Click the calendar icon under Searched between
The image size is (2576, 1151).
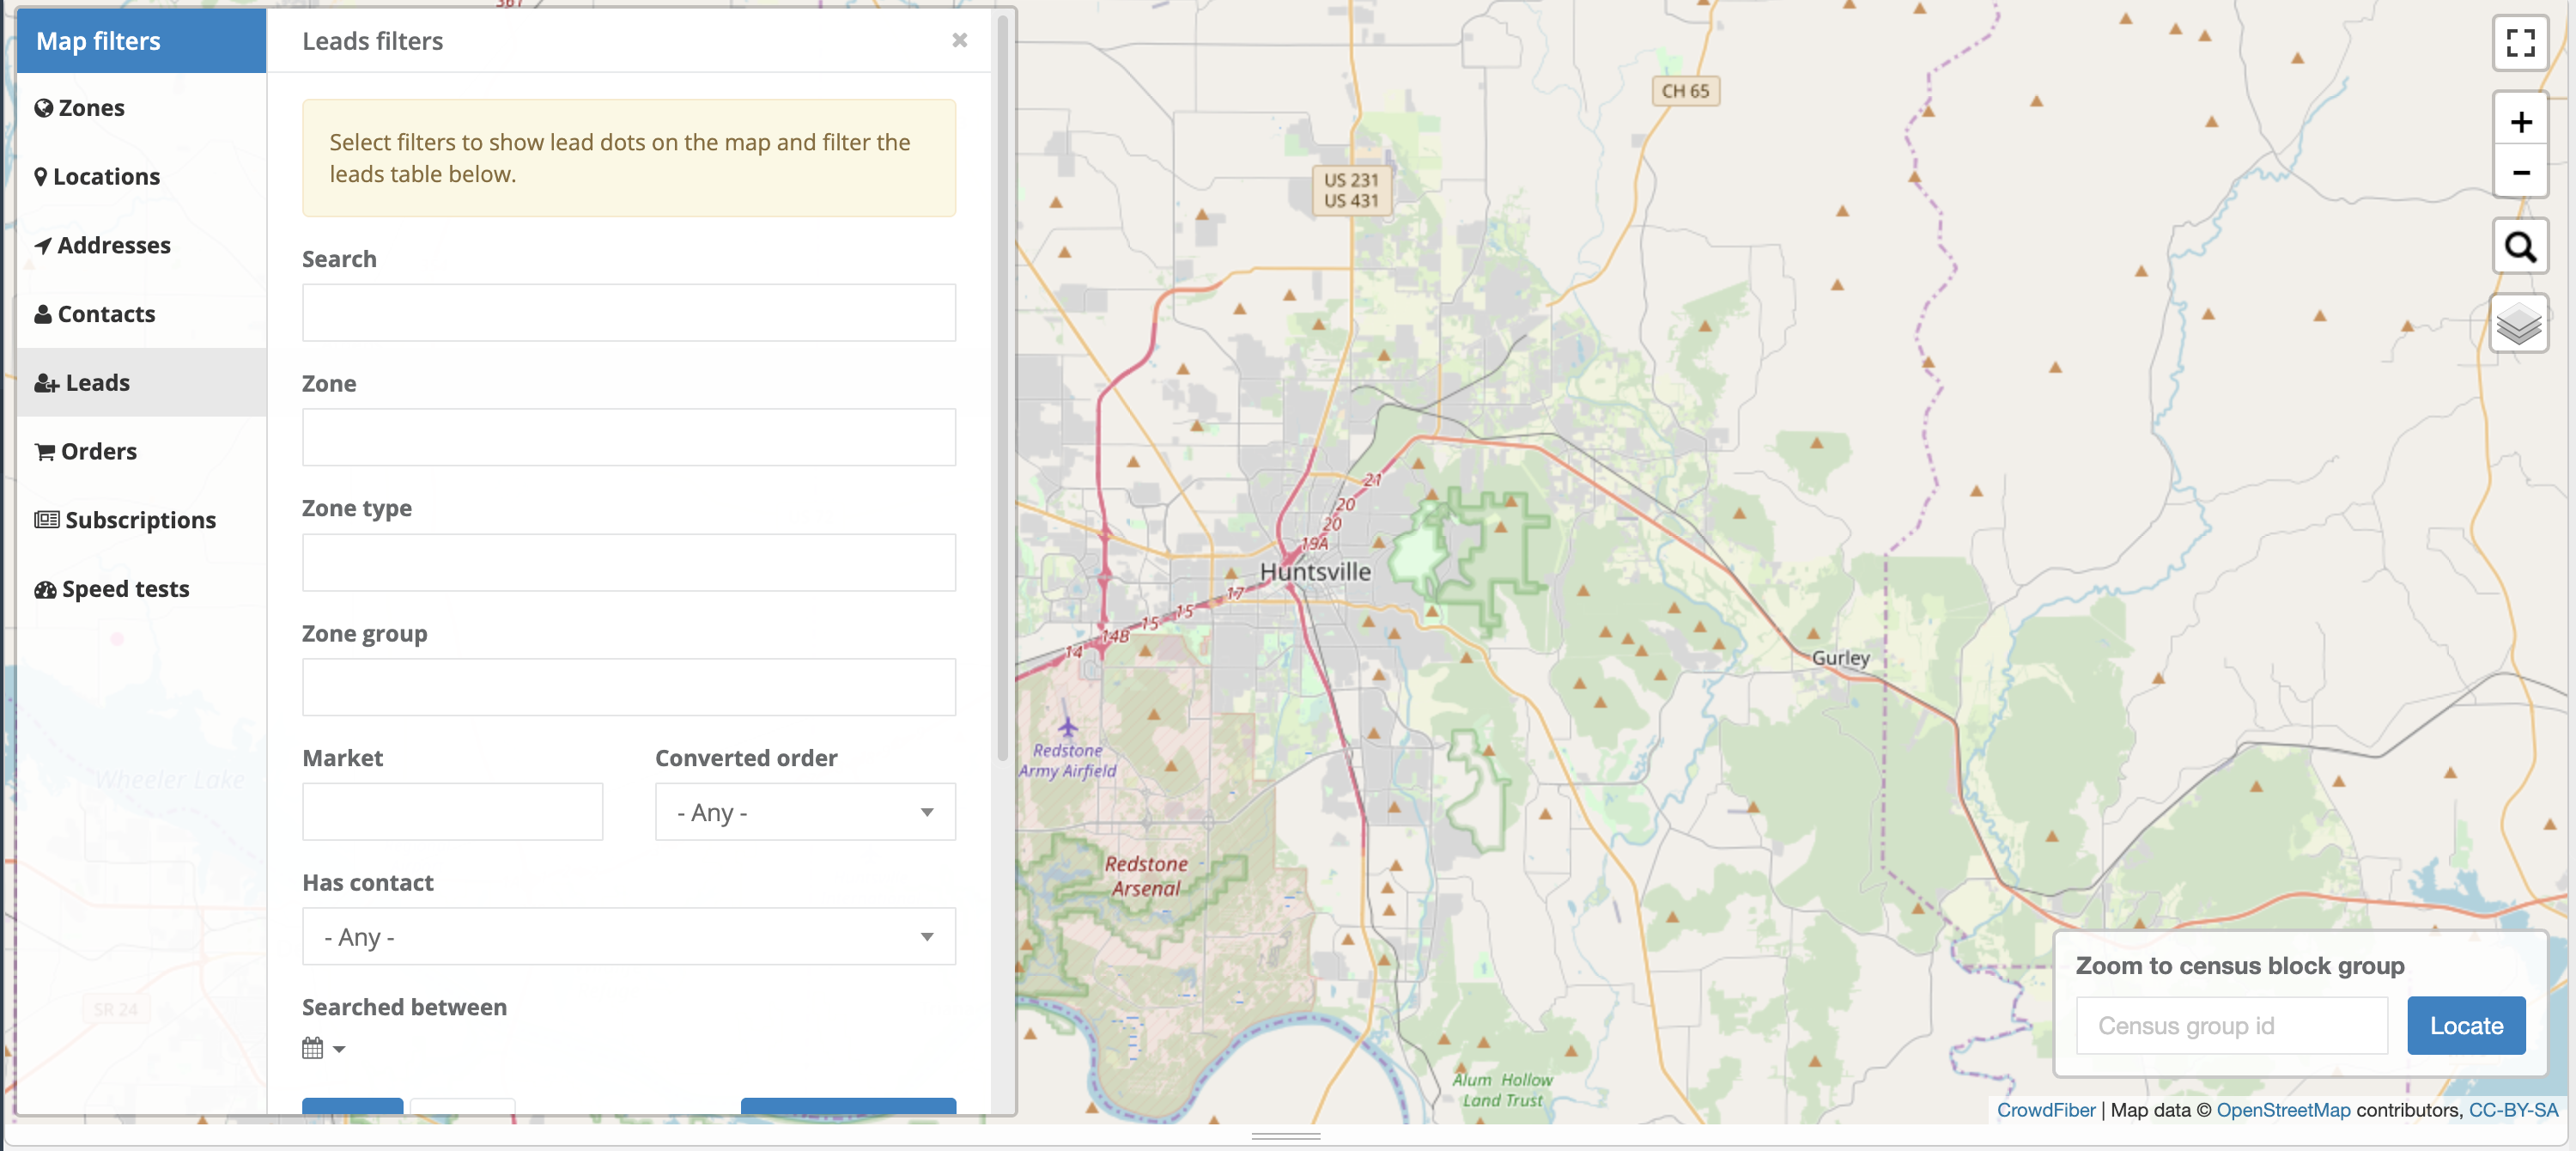coord(313,1047)
